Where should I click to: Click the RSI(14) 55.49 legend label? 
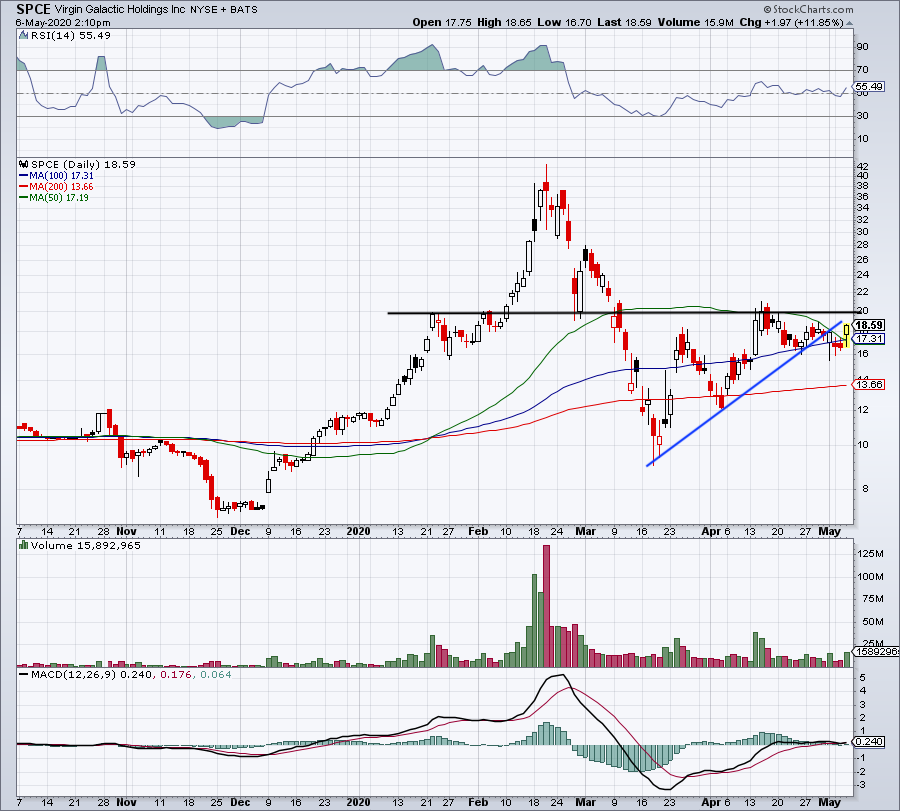[x=71, y=36]
